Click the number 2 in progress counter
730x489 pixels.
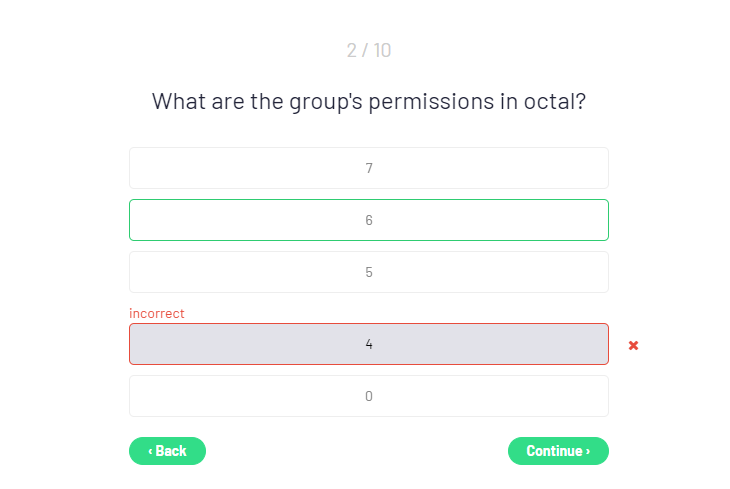pos(352,50)
